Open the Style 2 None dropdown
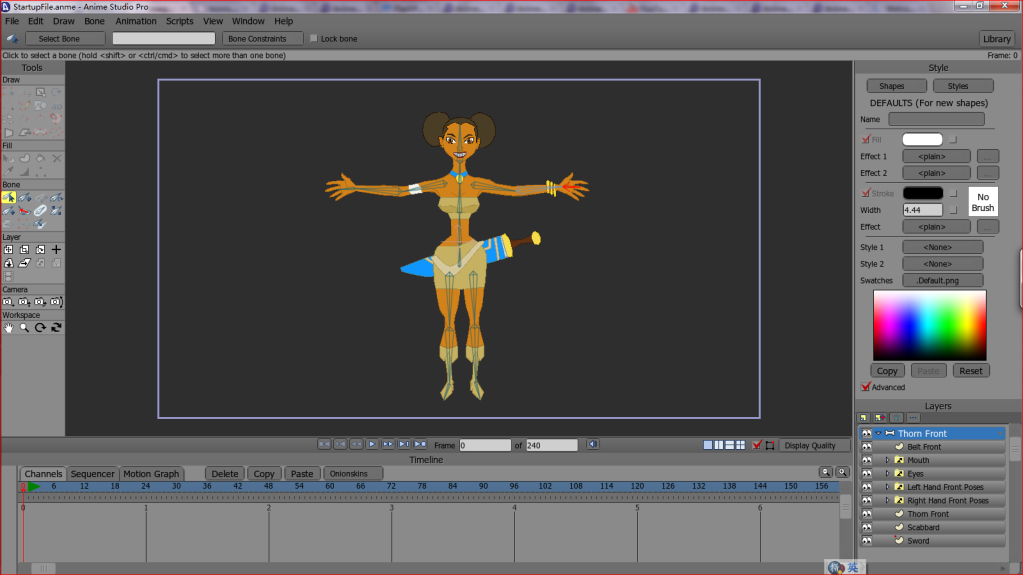 click(943, 264)
